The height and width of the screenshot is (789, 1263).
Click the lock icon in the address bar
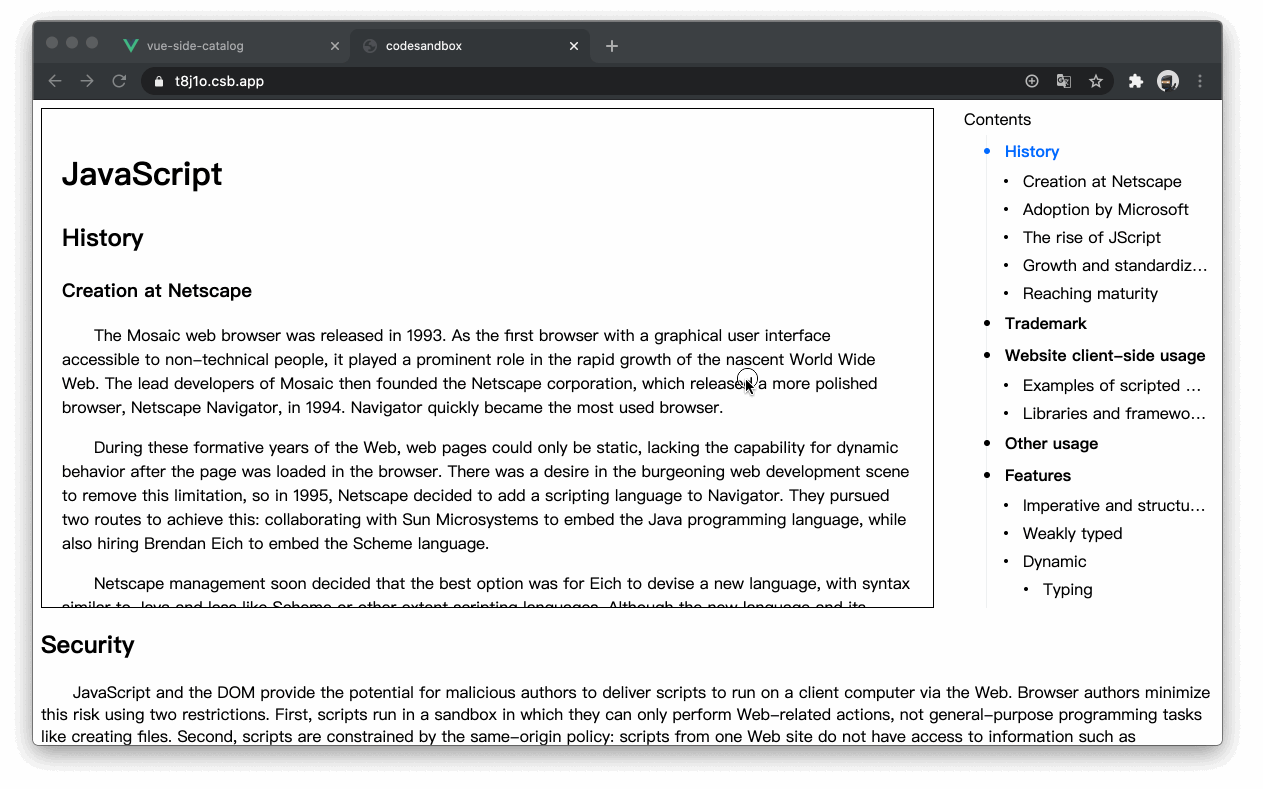pos(159,82)
